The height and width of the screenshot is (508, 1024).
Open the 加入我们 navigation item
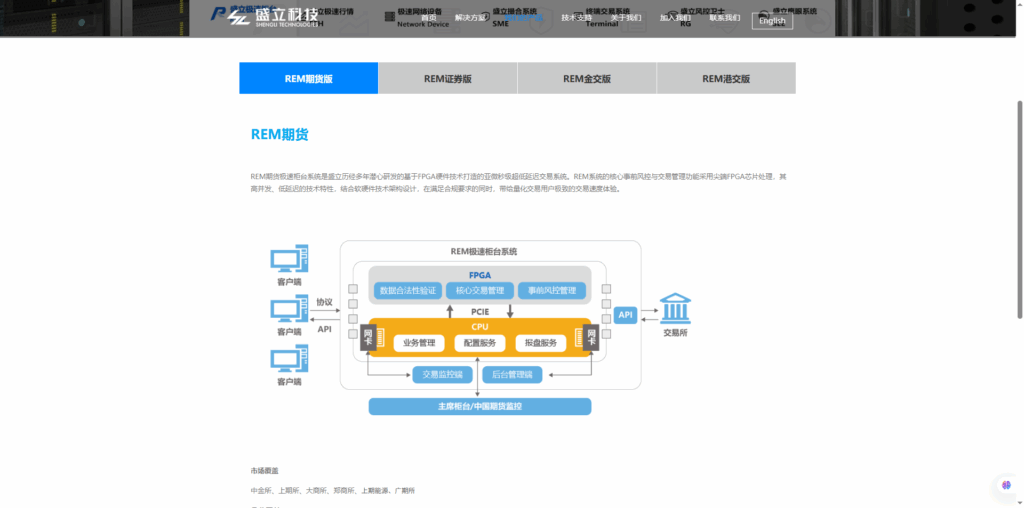[x=675, y=18]
